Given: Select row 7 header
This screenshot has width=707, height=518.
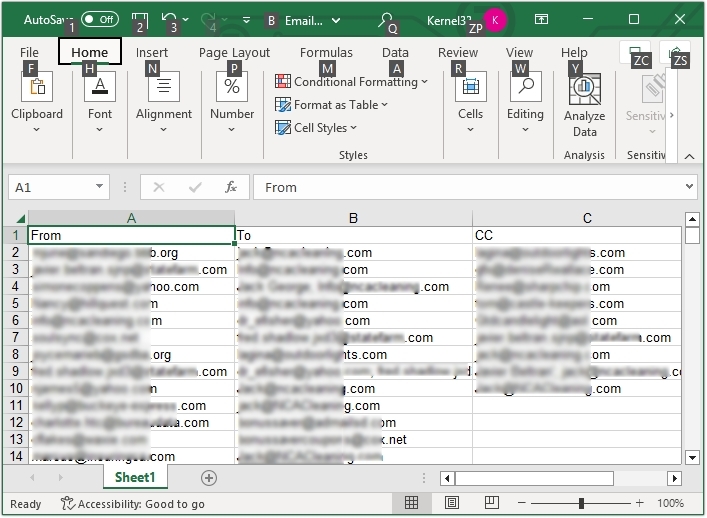Looking at the screenshot, I should point(16,337).
